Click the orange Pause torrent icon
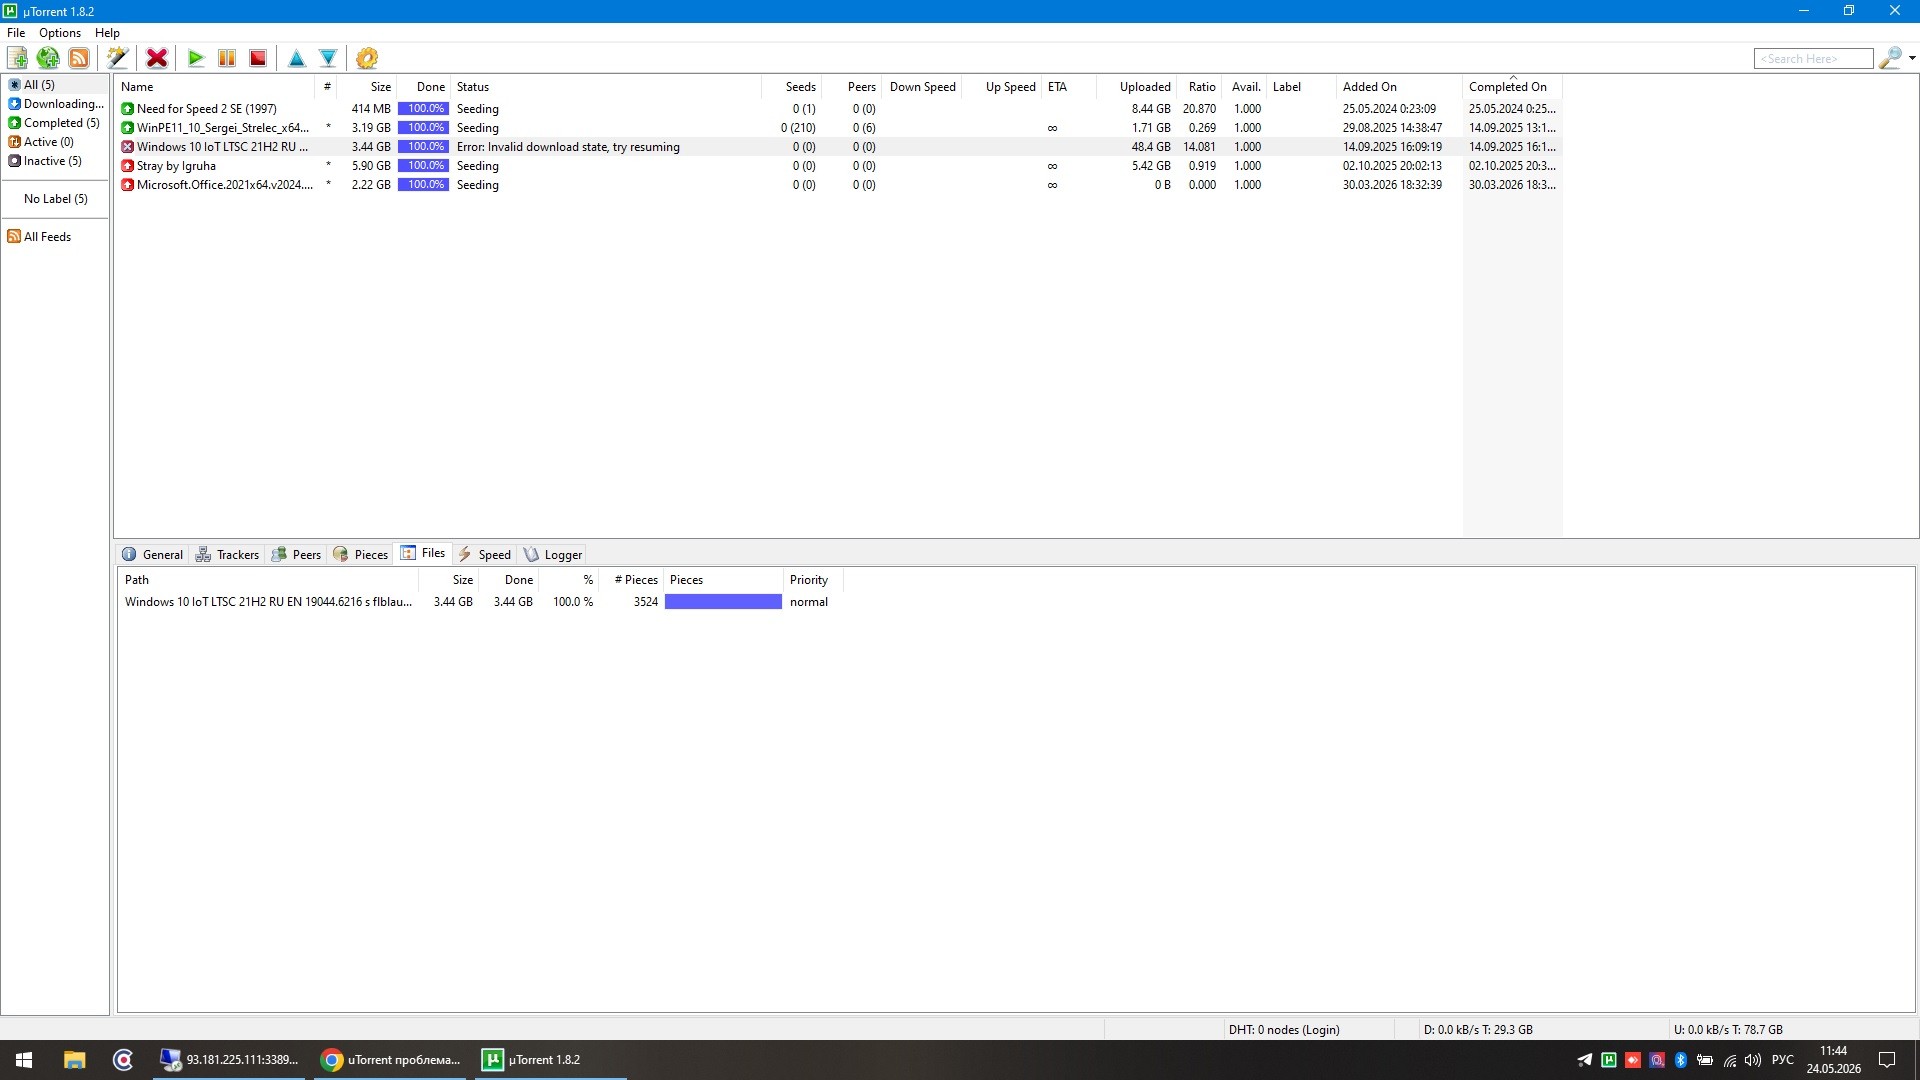The image size is (1920, 1080). click(x=227, y=58)
